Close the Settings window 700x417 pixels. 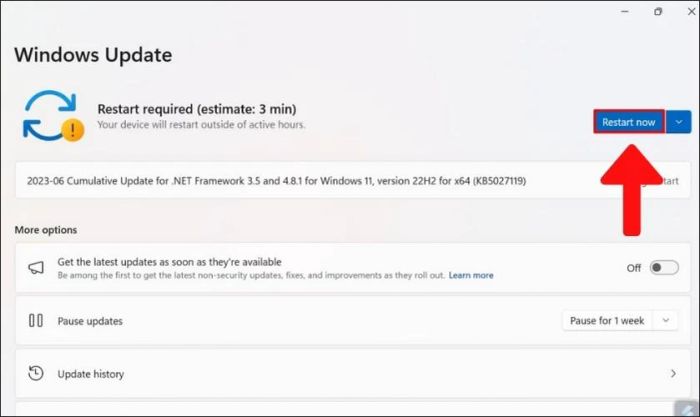(x=692, y=12)
